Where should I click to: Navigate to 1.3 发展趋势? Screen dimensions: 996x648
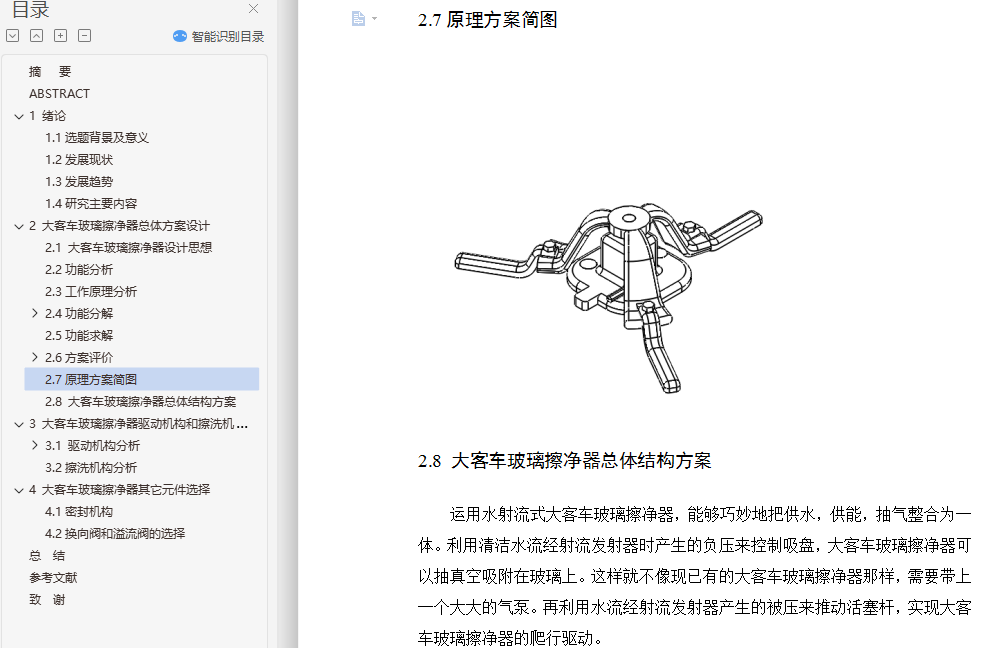79,182
